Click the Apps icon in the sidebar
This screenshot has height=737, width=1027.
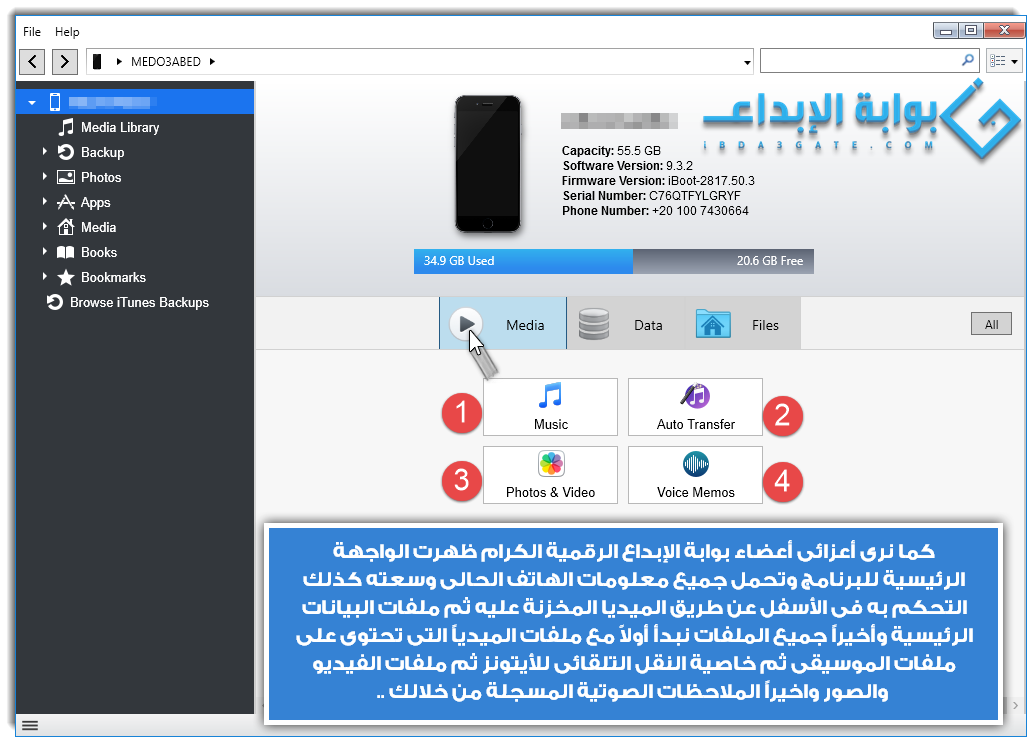pyautogui.click(x=65, y=202)
